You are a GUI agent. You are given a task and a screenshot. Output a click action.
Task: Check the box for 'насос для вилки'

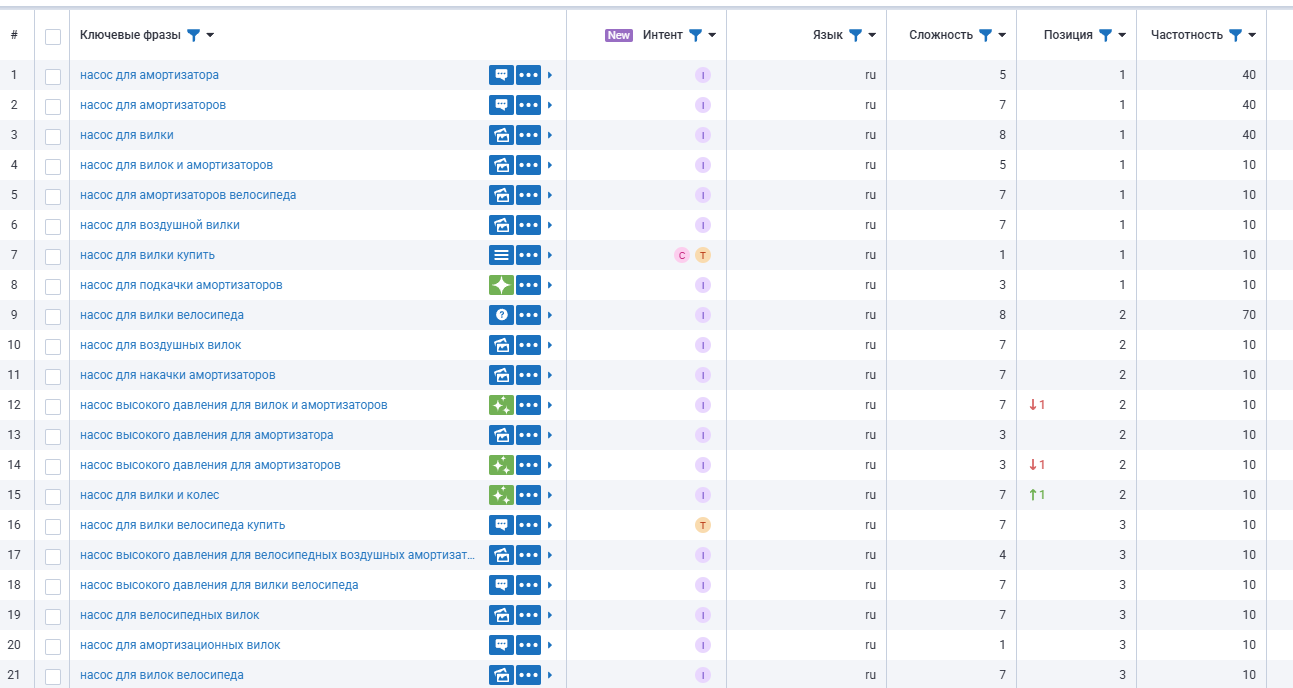(53, 136)
